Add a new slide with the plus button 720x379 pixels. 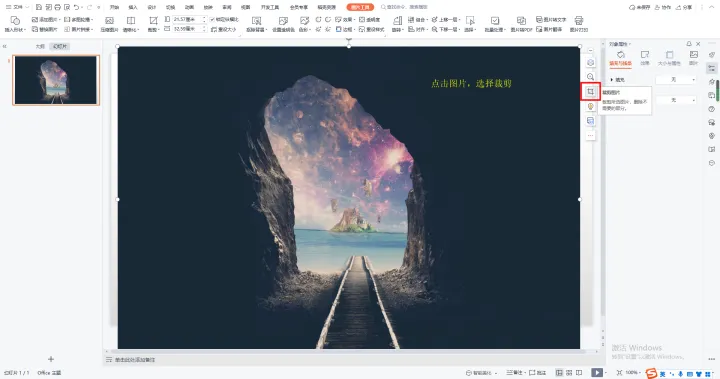coord(51,359)
